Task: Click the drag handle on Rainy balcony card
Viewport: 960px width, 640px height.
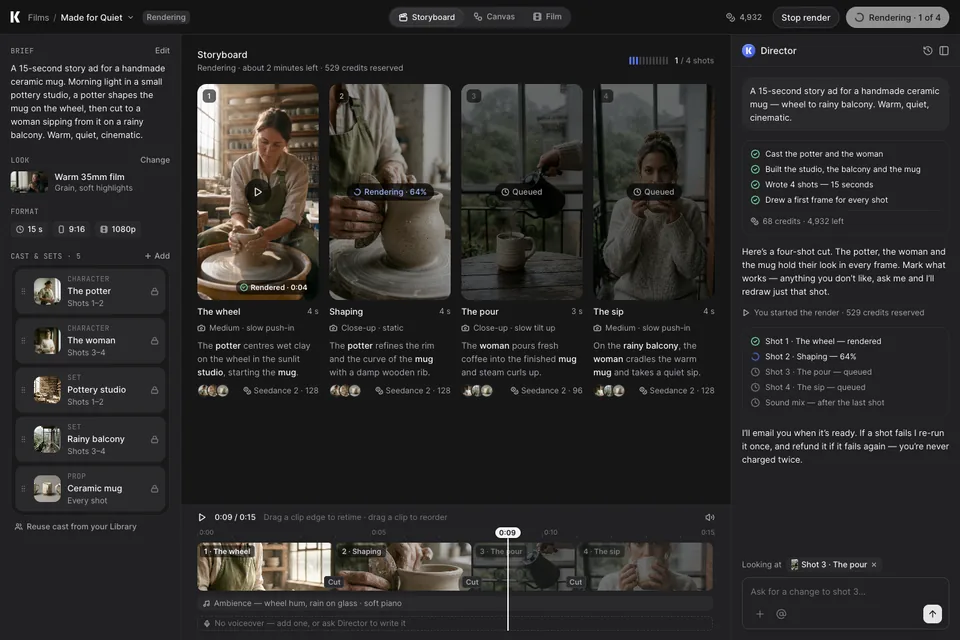Action: pos(23,439)
